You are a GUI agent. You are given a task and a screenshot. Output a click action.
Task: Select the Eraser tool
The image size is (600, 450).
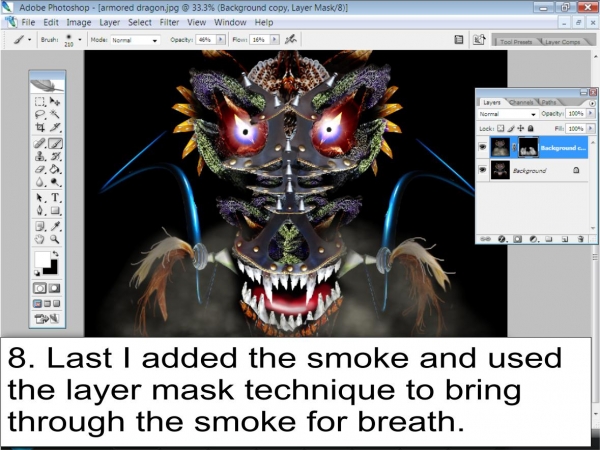click(x=40, y=169)
